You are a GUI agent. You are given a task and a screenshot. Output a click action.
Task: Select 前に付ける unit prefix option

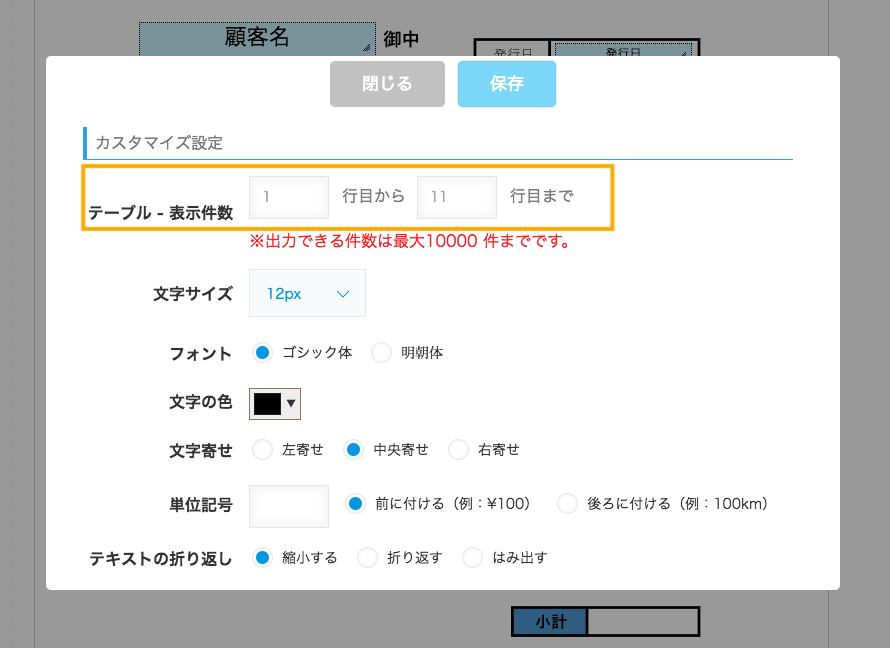[356, 504]
